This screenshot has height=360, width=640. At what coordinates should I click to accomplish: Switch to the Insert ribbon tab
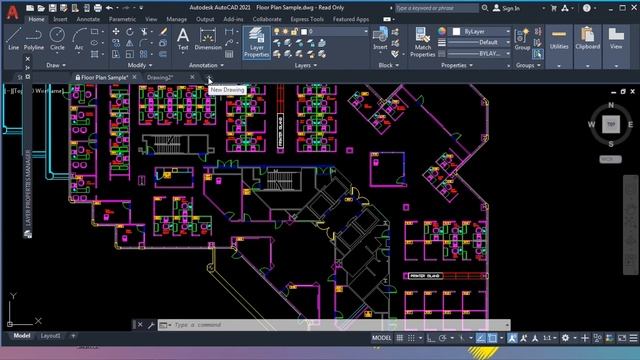coord(60,19)
